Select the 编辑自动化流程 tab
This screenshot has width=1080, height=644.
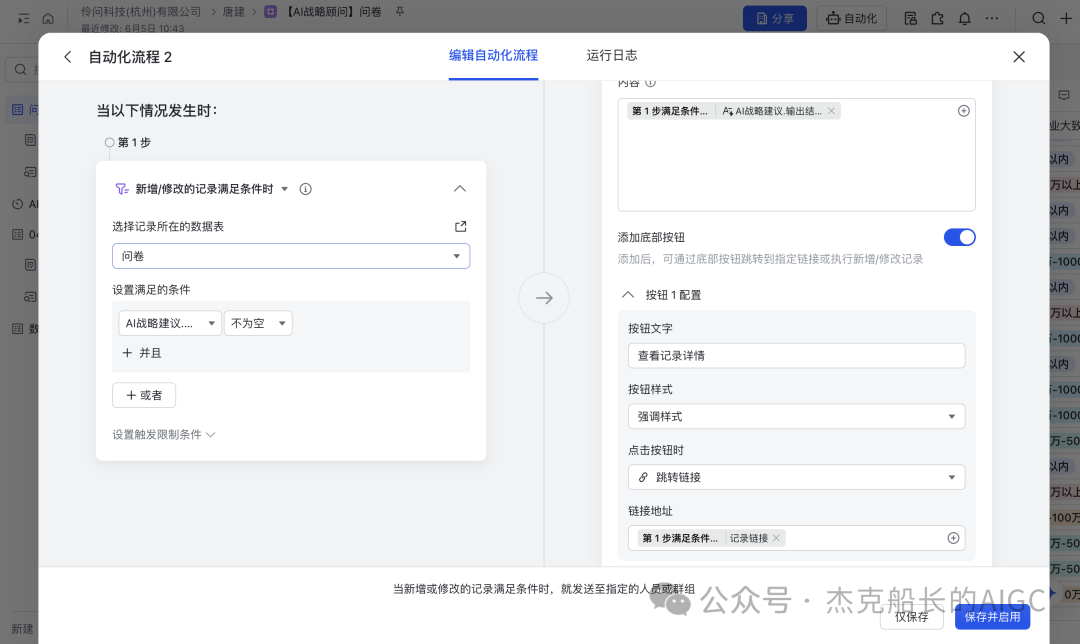[493, 55]
